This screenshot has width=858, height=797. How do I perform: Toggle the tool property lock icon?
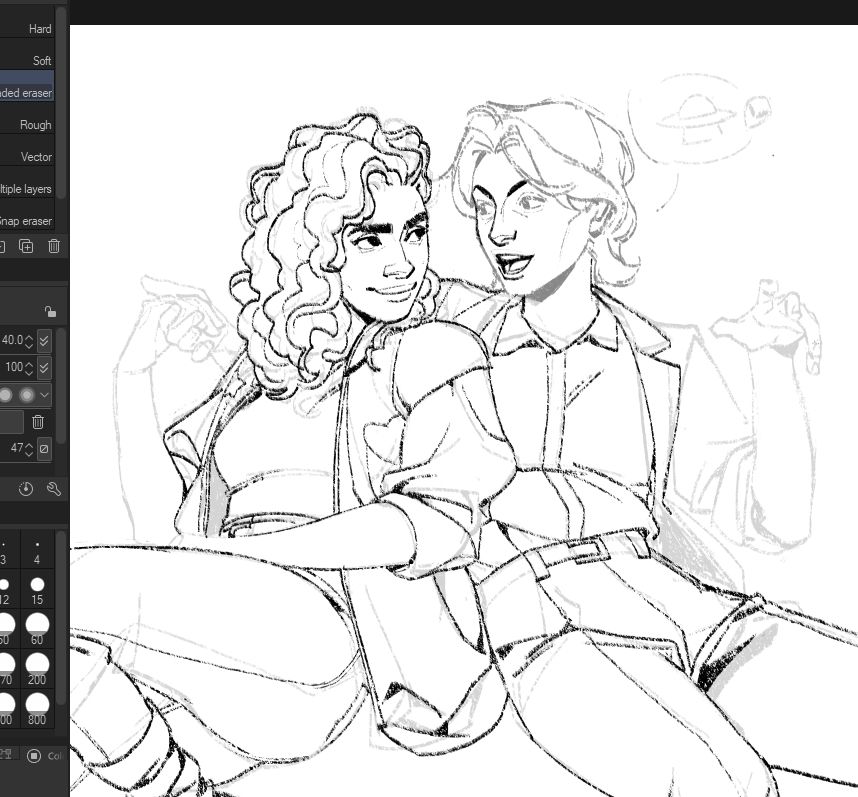[x=50, y=312]
